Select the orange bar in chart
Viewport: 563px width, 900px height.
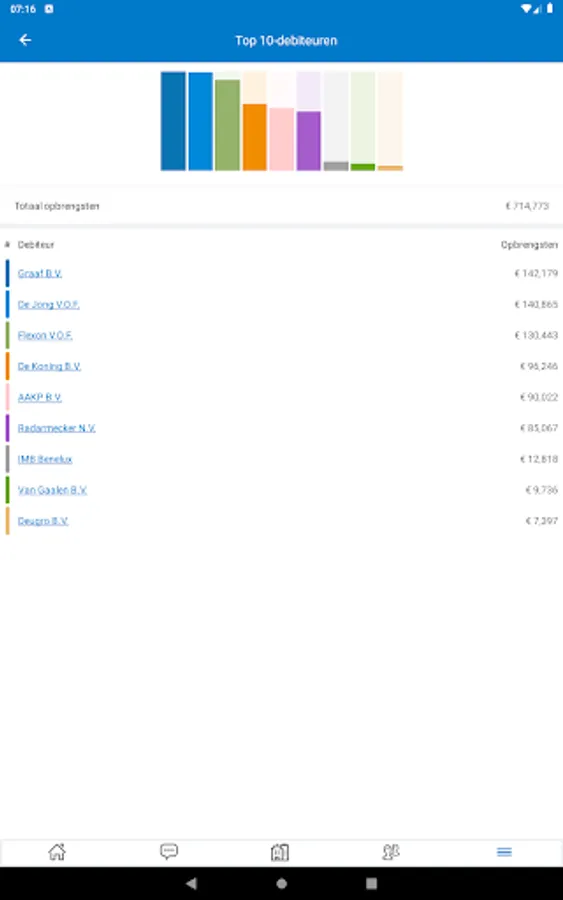tap(254, 137)
